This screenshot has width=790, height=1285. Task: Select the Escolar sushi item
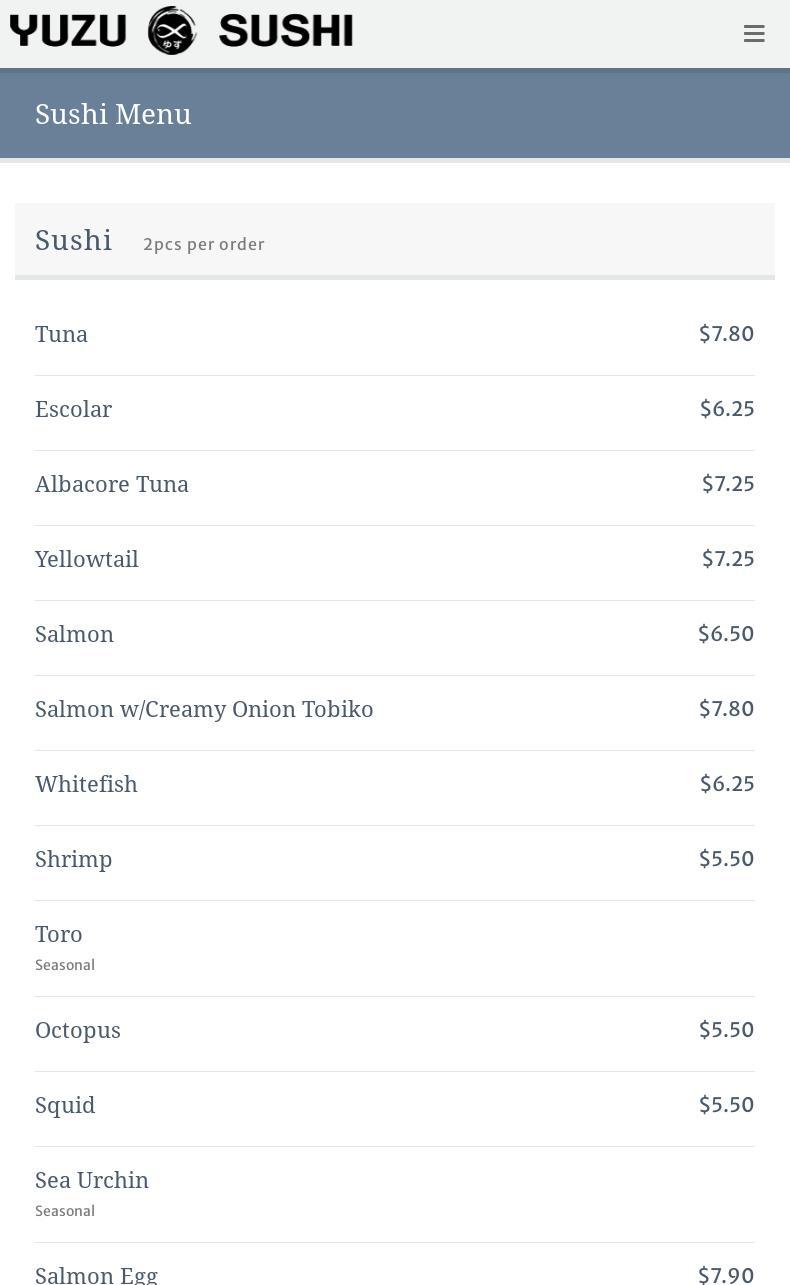(74, 409)
